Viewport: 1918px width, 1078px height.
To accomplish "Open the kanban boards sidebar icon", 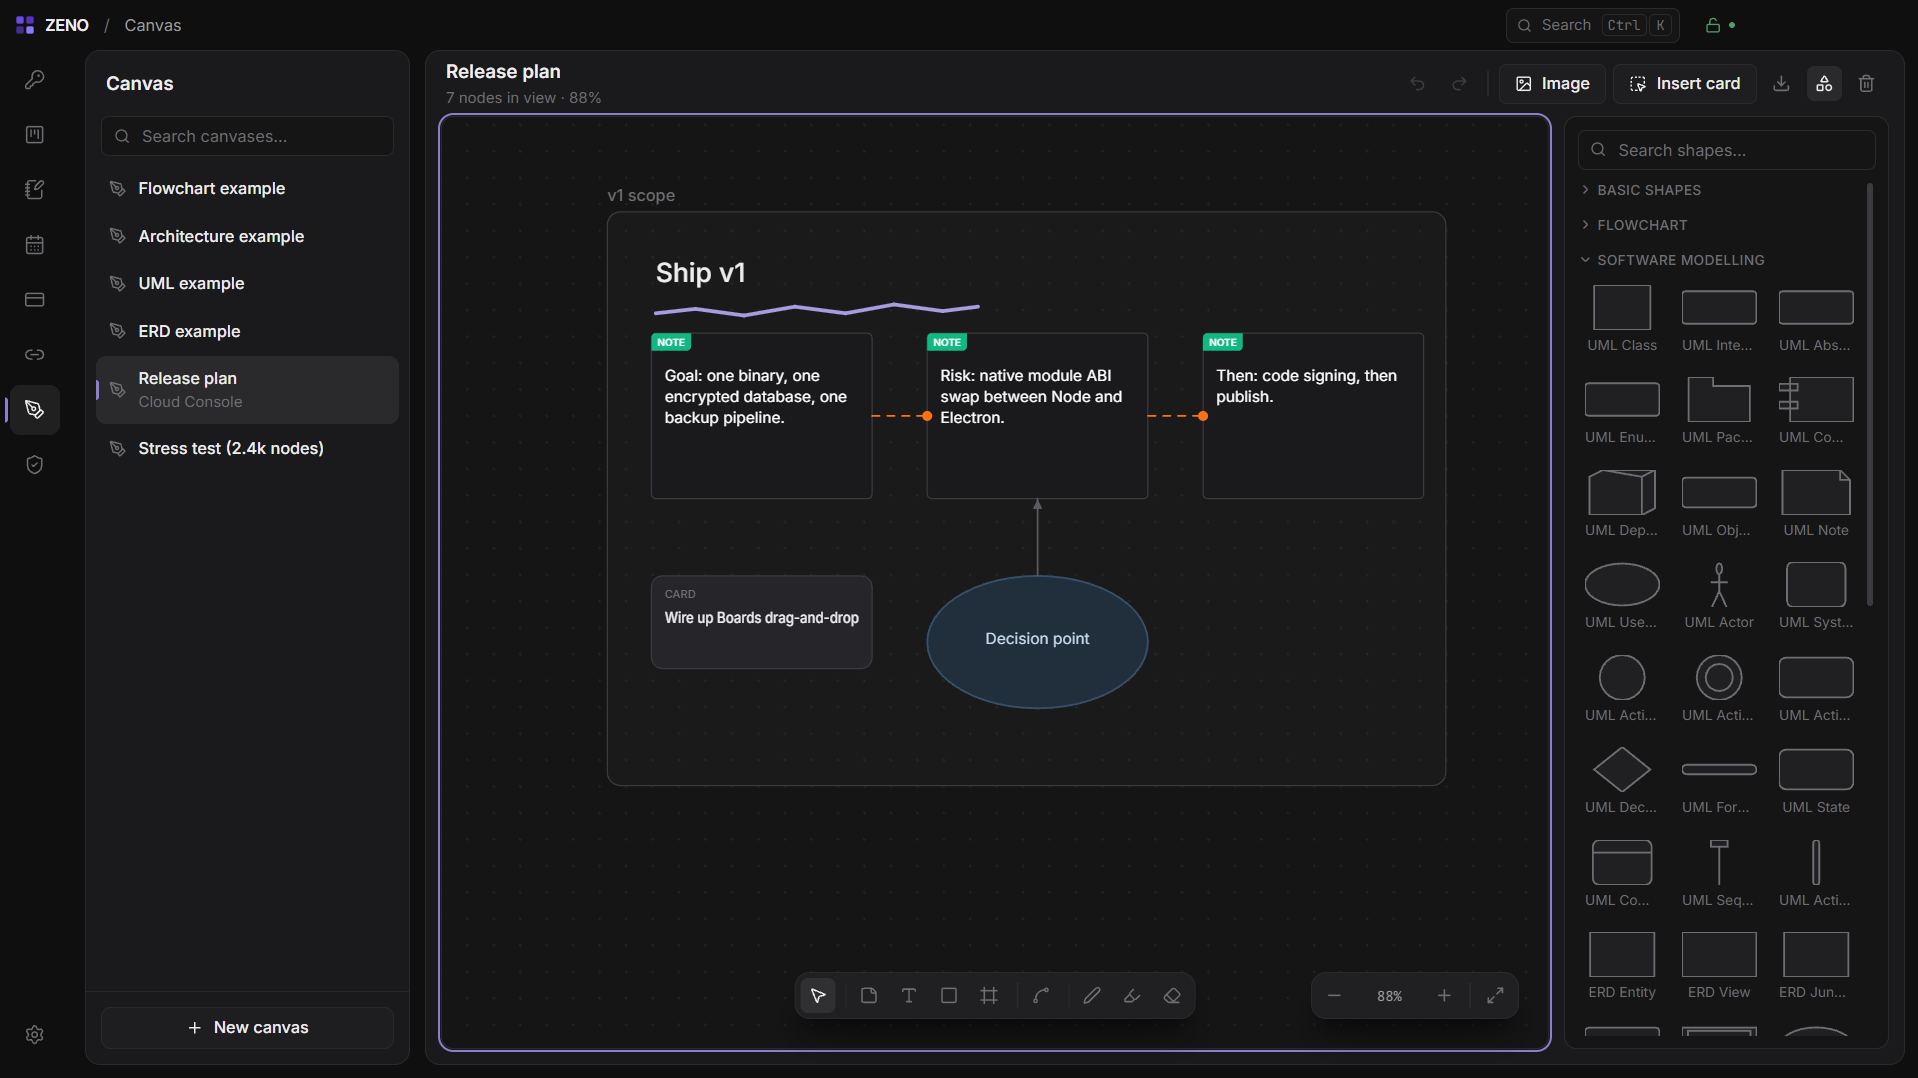I will [x=35, y=135].
